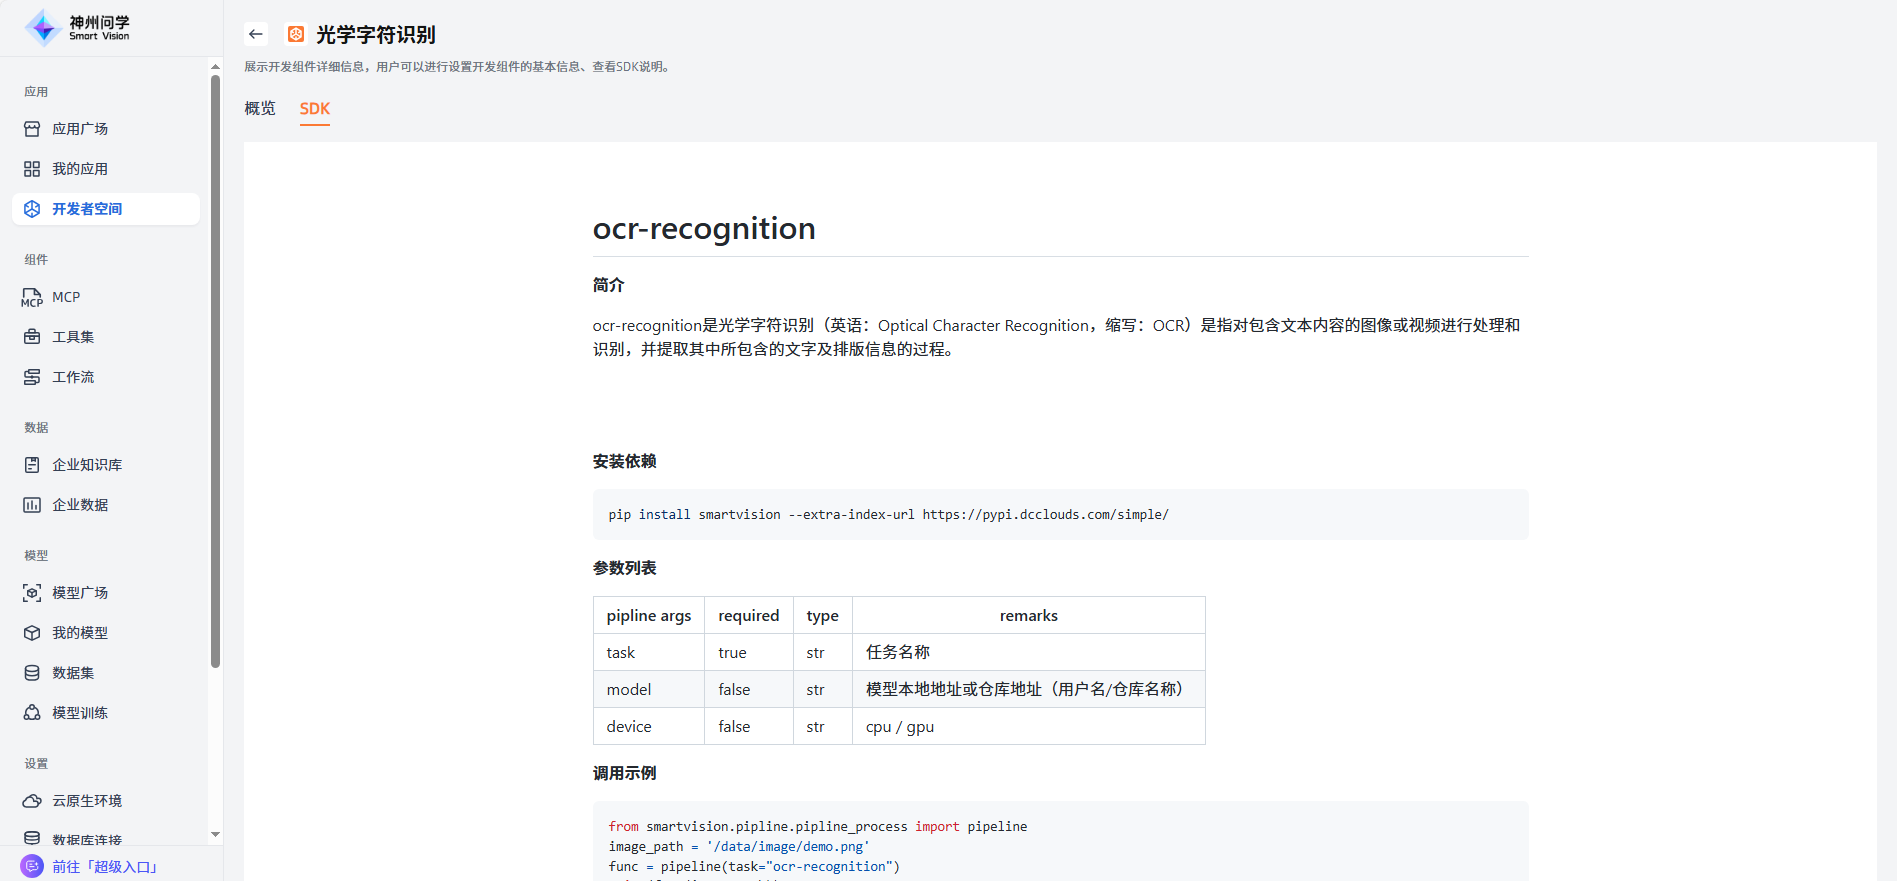Switch to the 概览 tab
Image resolution: width=1897 pixels, height=881 pixels.
[x=260, y=108]
